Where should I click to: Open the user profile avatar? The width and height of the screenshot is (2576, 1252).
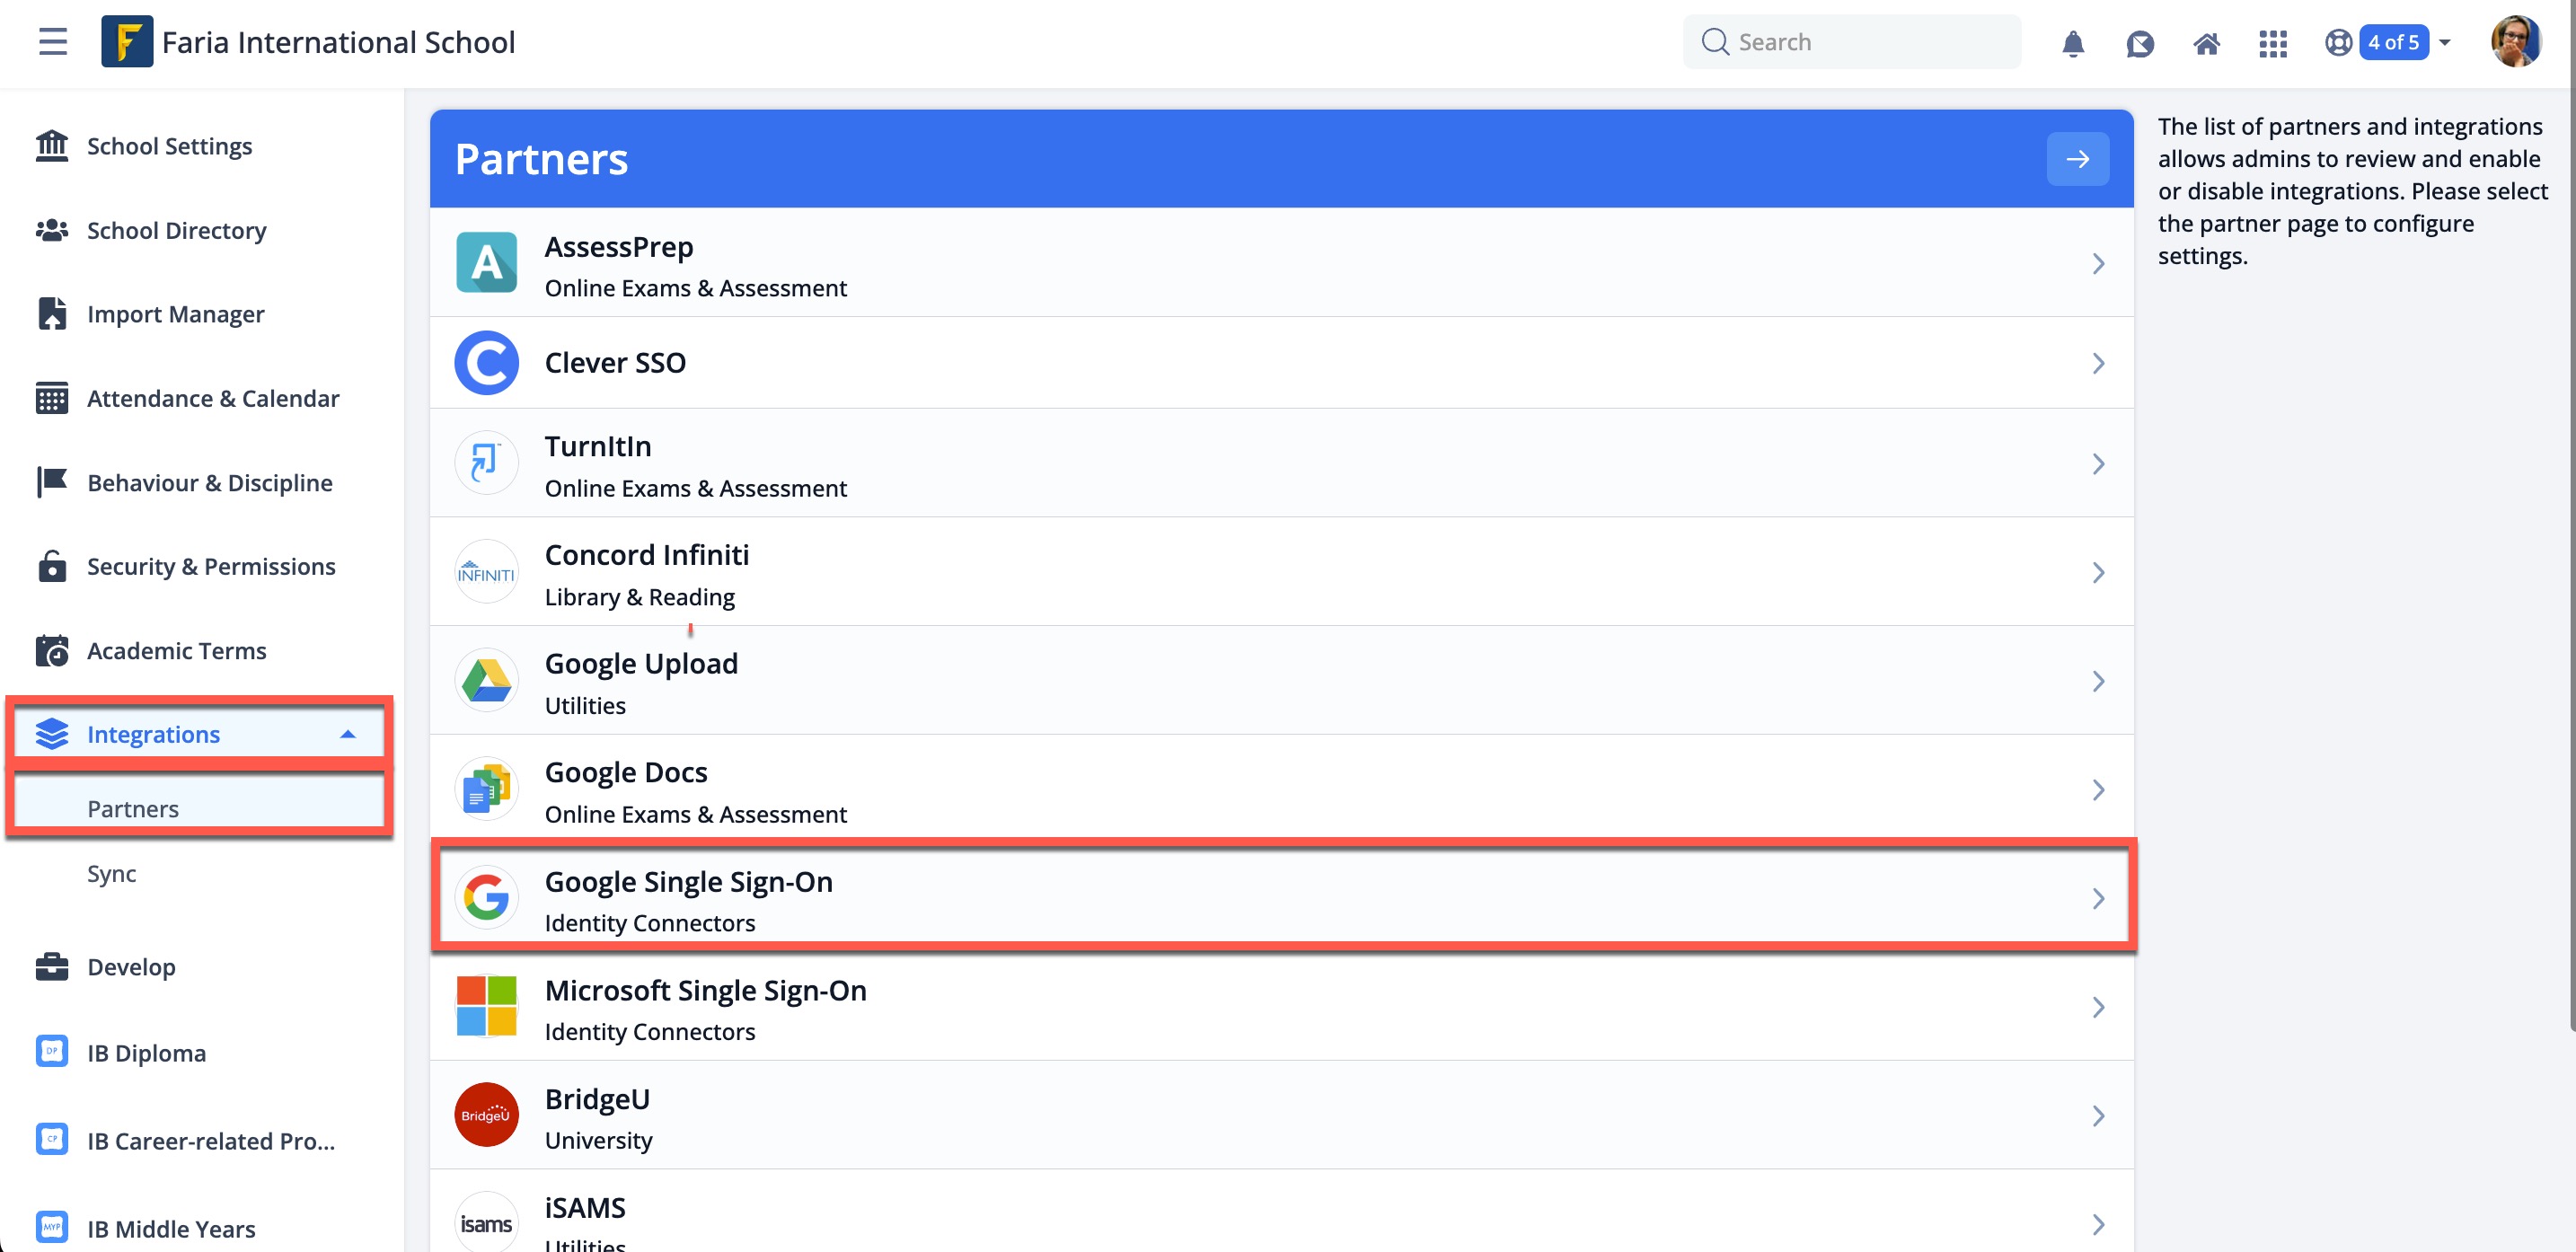pyautogui.click(x=2515, y=42)
